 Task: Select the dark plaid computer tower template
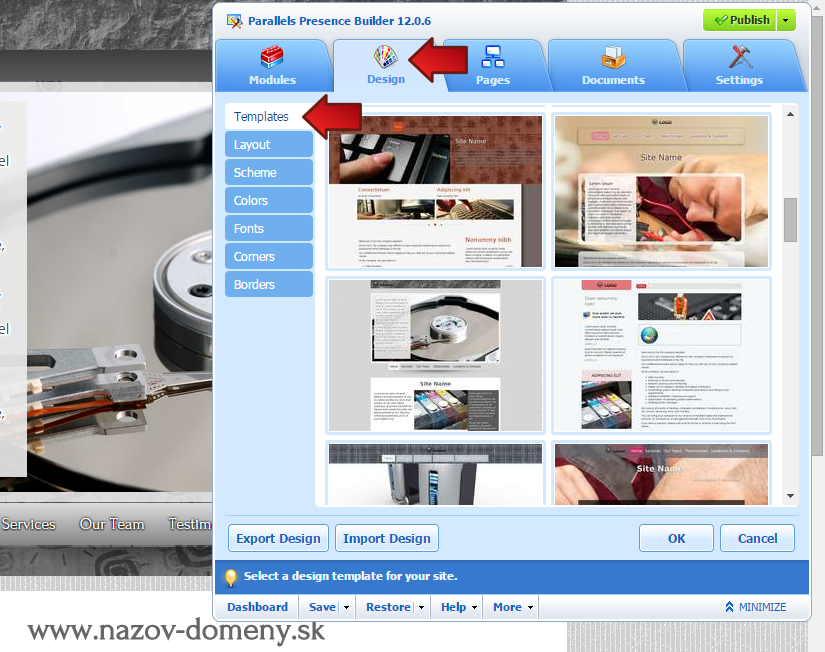pos(435,474)
